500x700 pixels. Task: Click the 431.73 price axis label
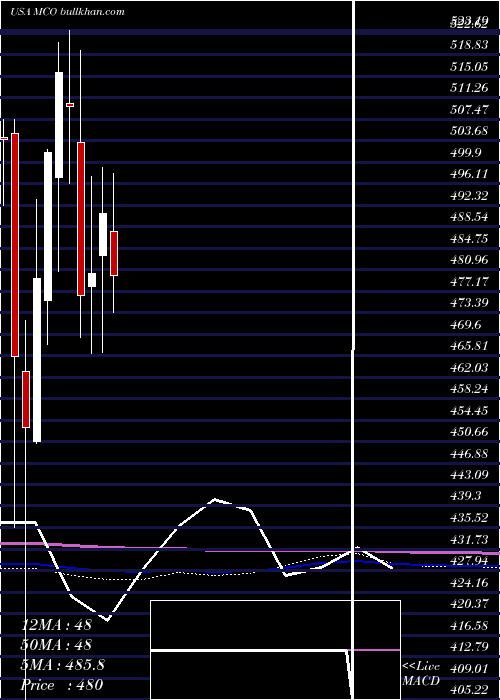click(x=469, y=541)
